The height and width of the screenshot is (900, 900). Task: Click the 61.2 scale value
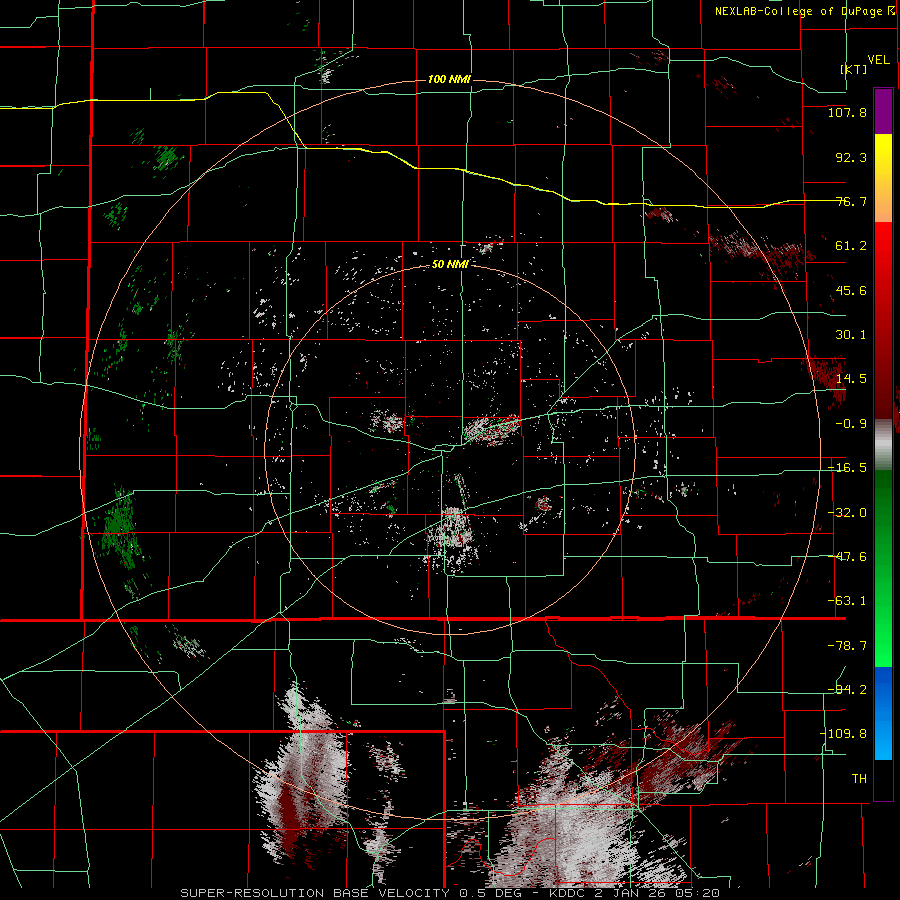point(851,246)
